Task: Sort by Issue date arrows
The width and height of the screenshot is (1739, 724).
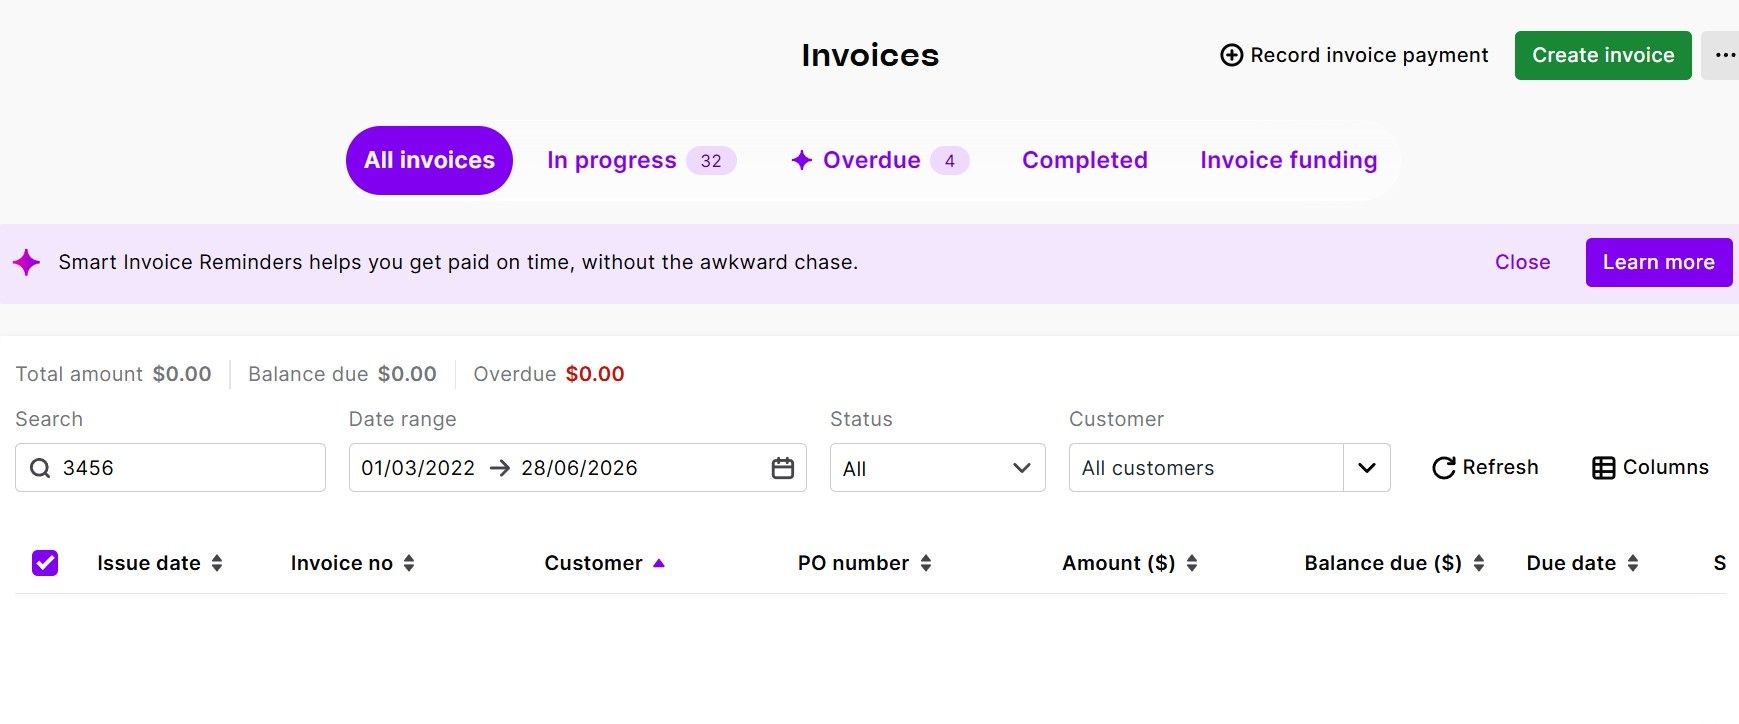Action: 217,563
